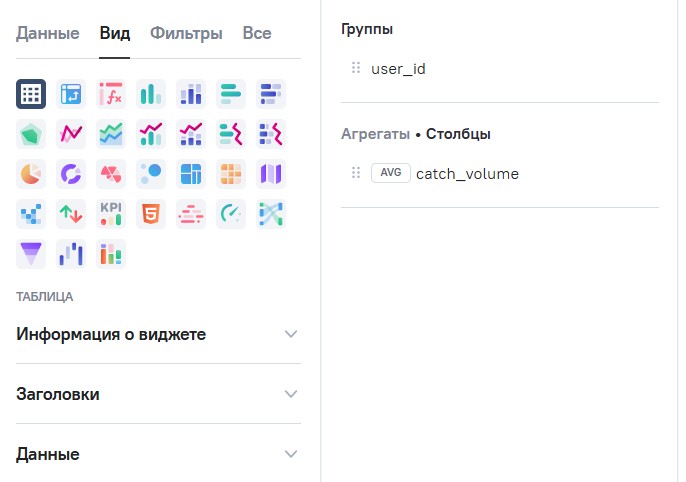
Task: Select the donut chart widget icon
Action: (71, 174)
